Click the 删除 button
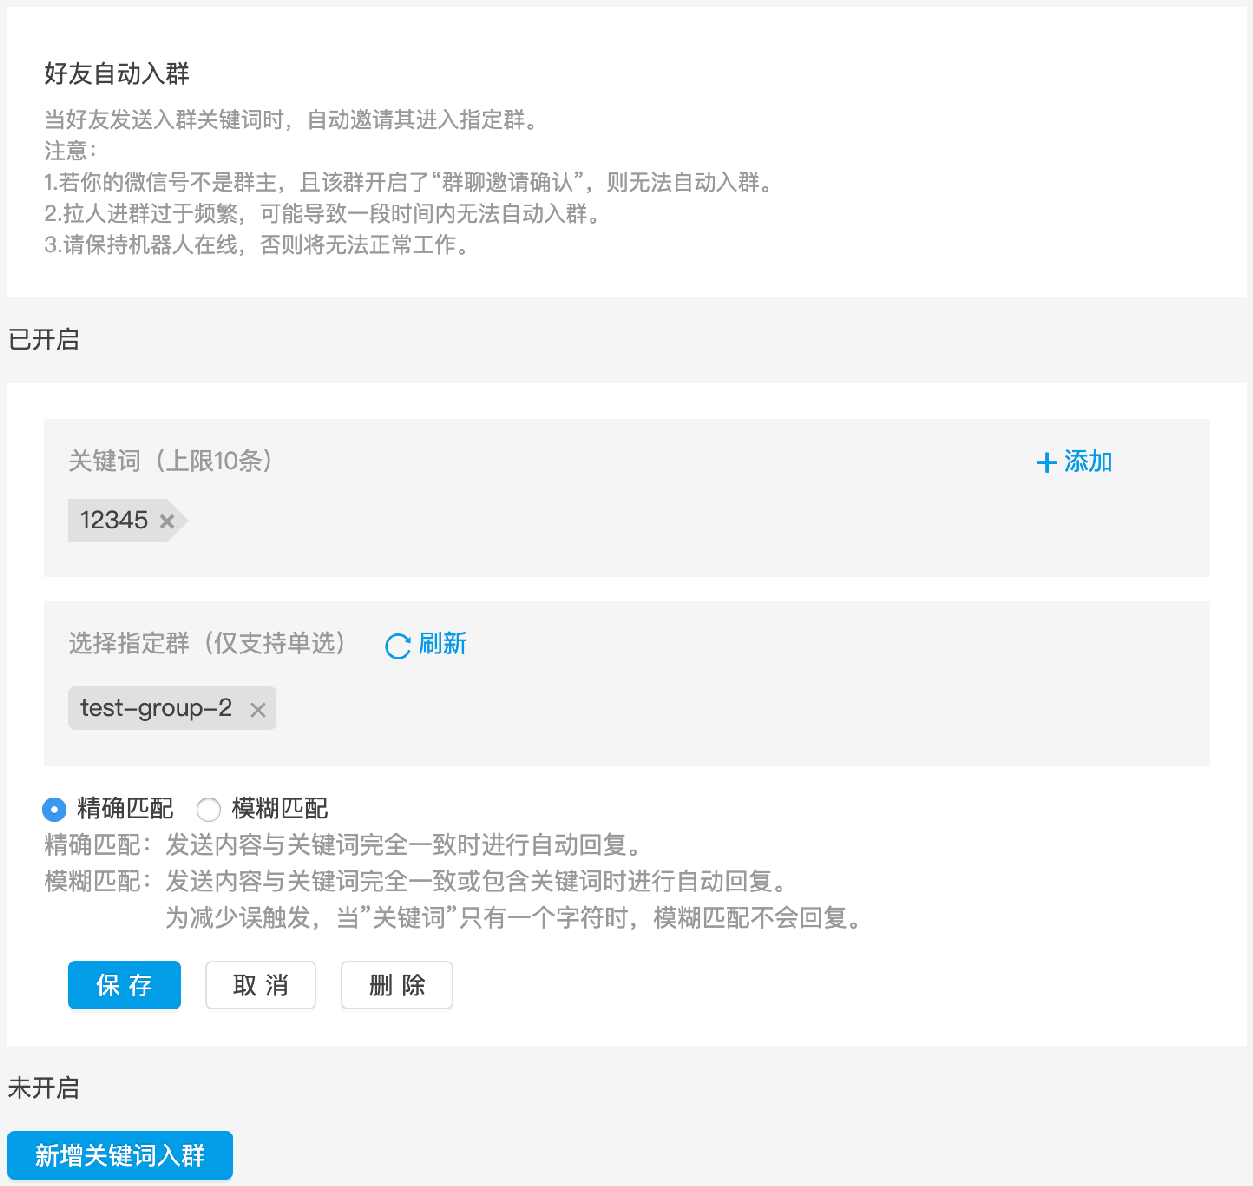The image size is (1253, 1186). click(x=397, y=985)
